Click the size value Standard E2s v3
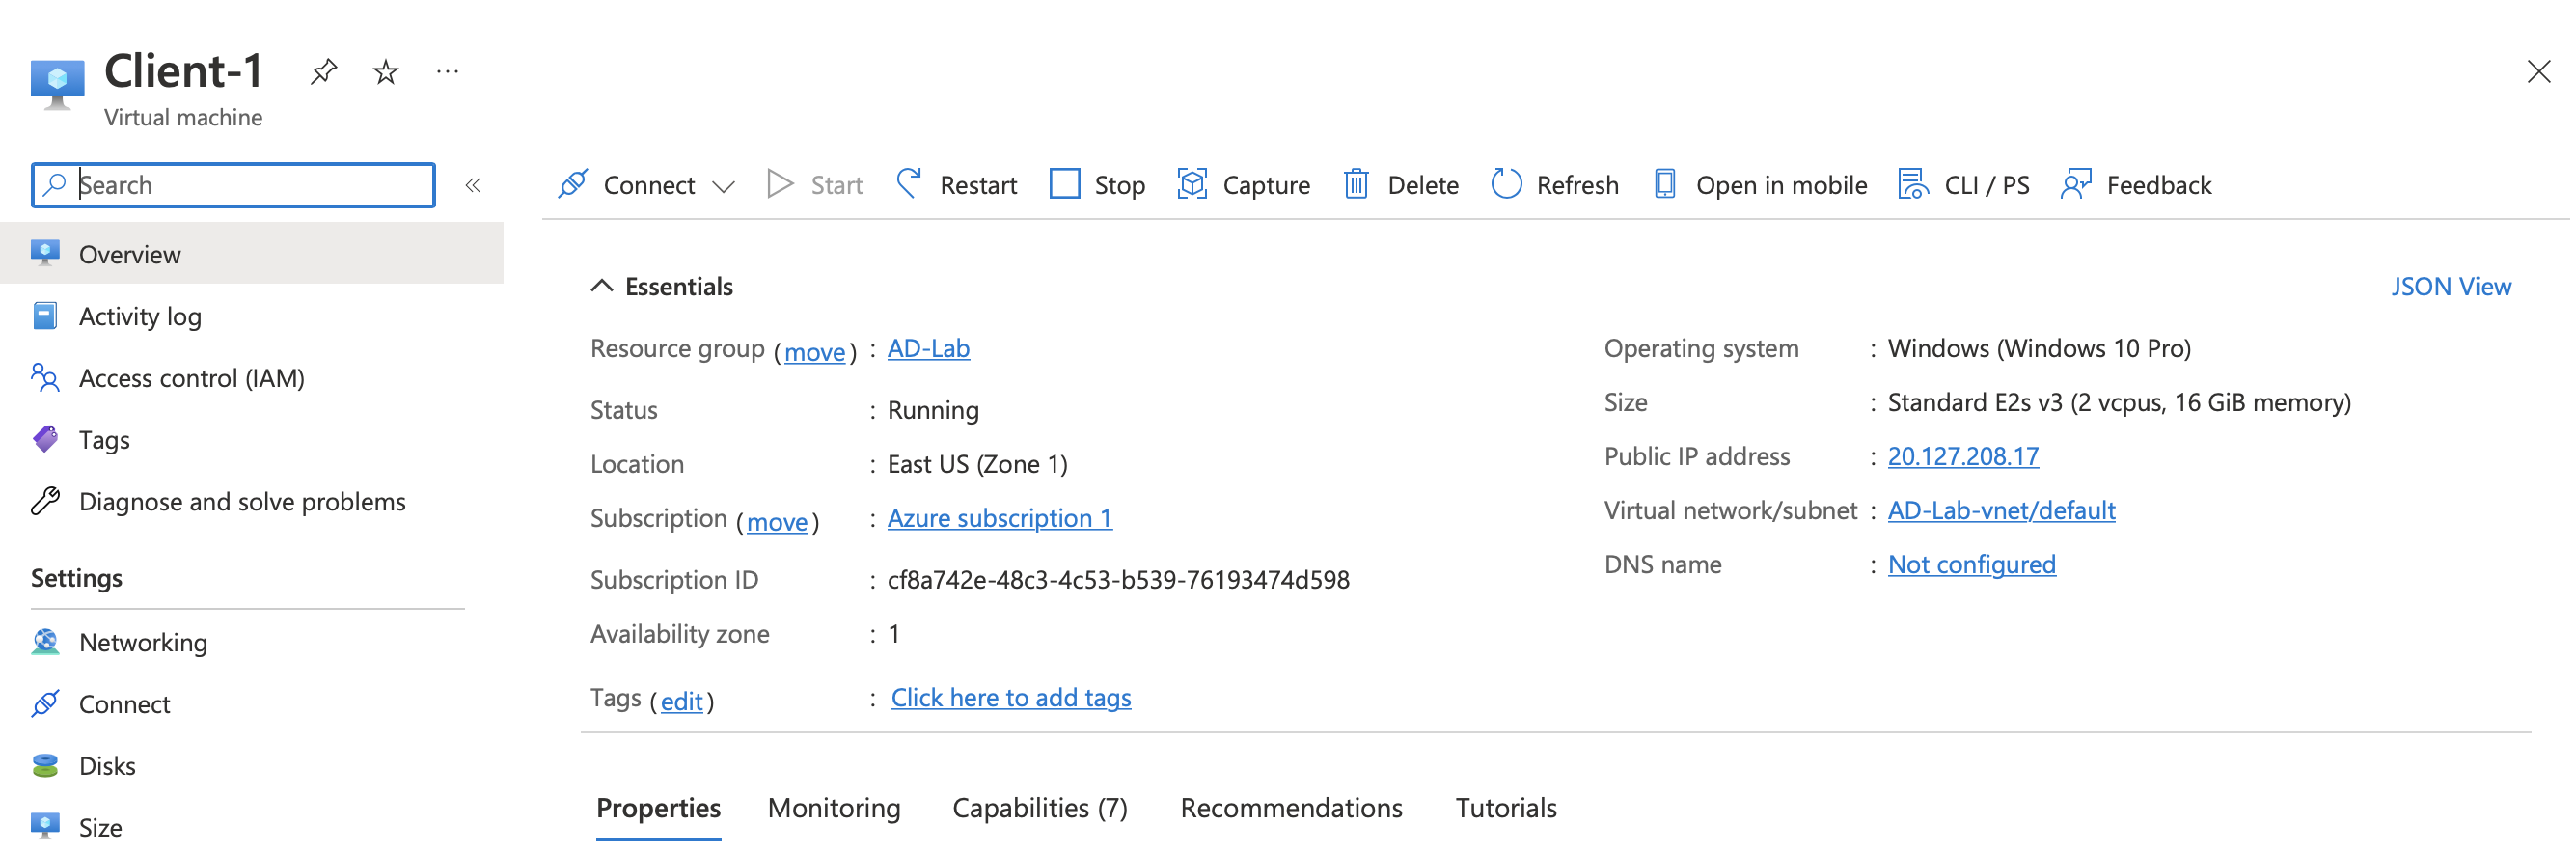 [2119, 402]
